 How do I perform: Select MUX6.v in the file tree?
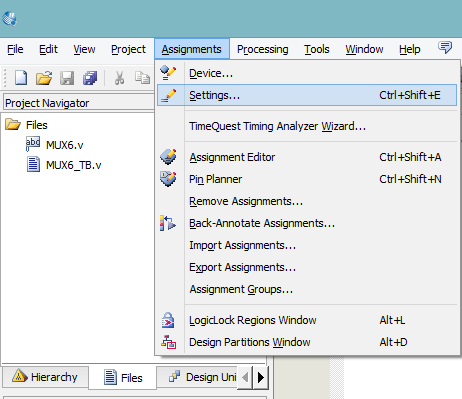(65, 145)
